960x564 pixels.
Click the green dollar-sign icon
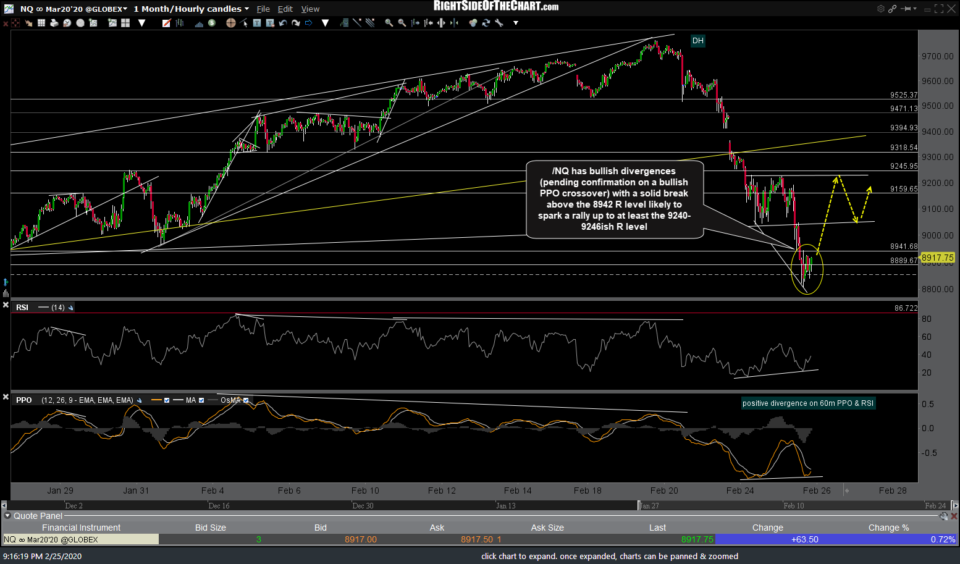tap(211, 23)
